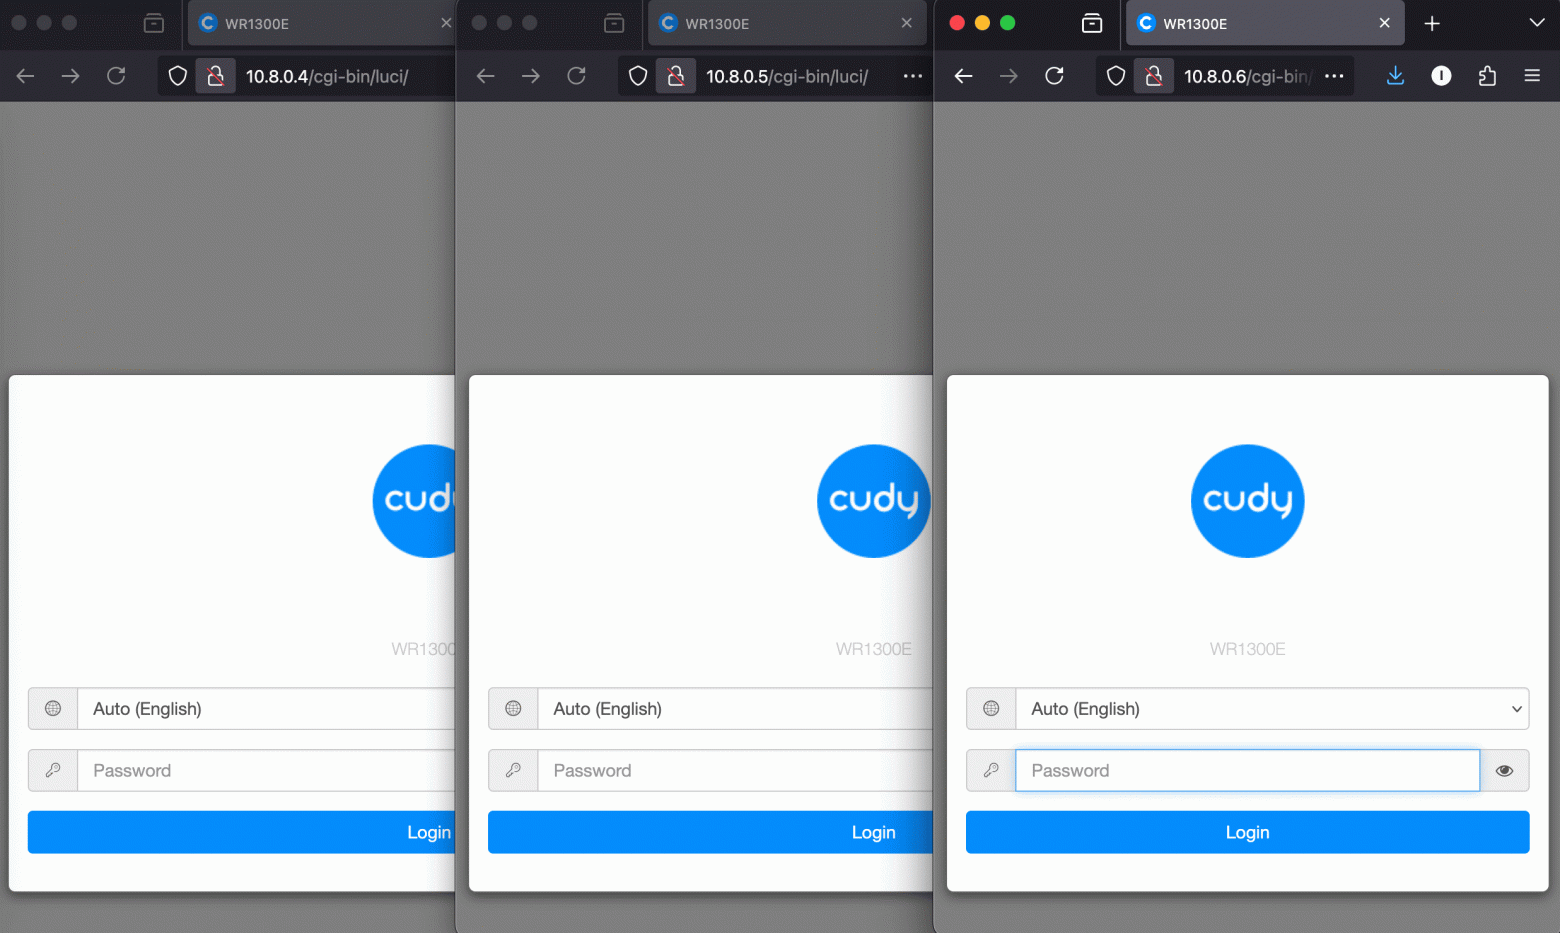This screenshot has width=1560, height=933.
Task: Open page actions menu in 10.8.0.5 window
Action: (913, 76)
